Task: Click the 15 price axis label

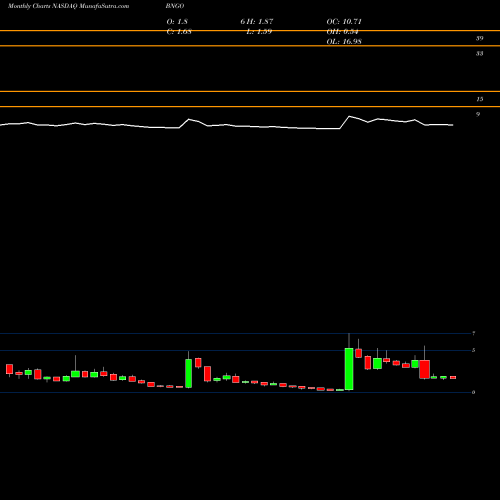Action: (479, 99)
